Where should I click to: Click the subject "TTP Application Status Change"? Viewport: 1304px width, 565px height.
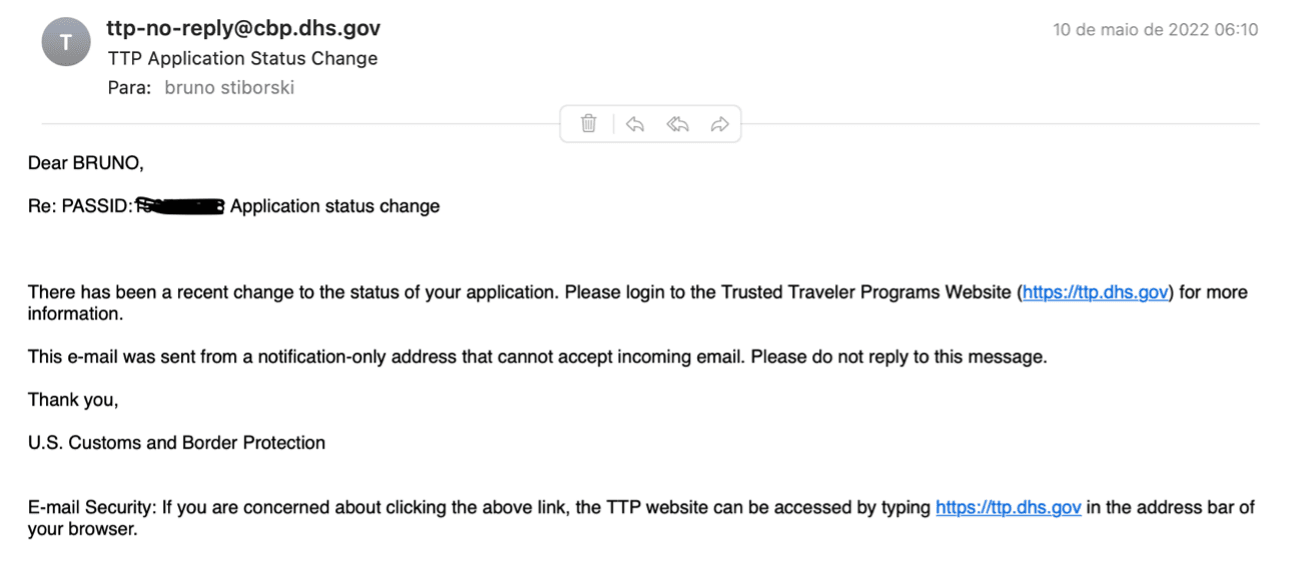point(242,58)
